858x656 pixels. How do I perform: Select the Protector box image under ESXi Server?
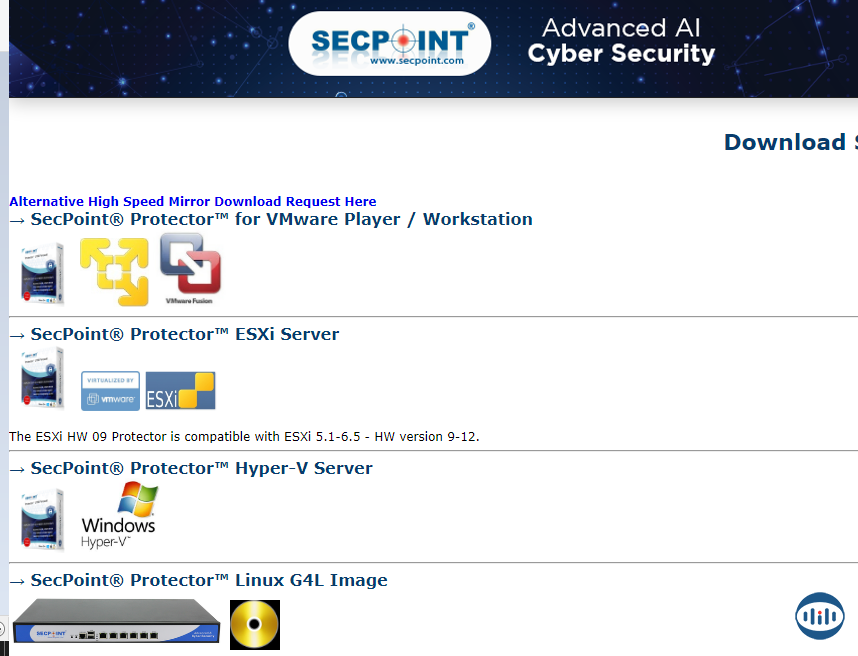pos(42,379)
